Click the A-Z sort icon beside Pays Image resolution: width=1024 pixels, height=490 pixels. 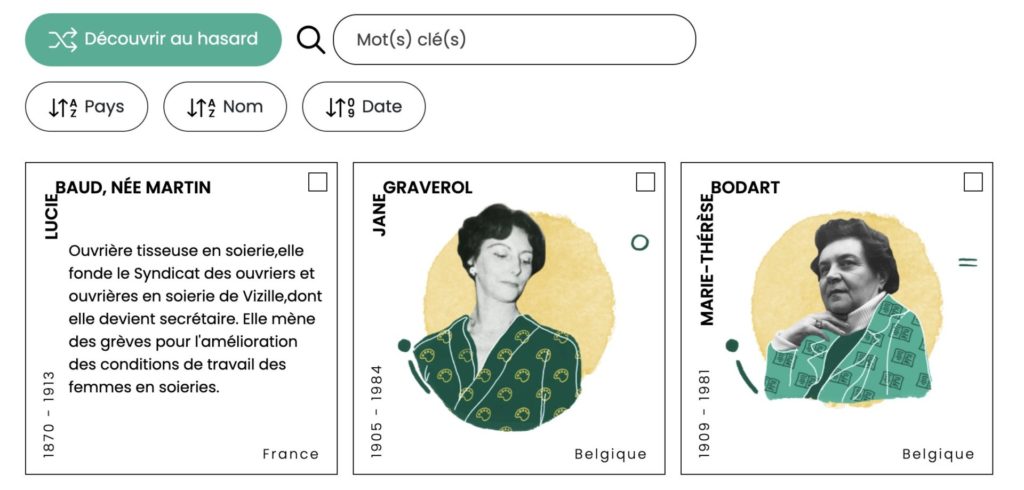63,107
